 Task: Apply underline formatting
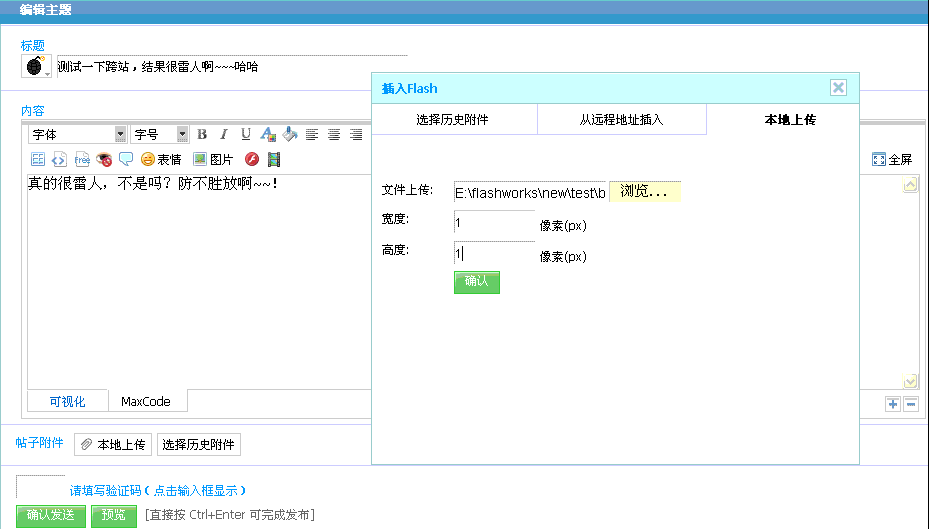coord(246,135)
